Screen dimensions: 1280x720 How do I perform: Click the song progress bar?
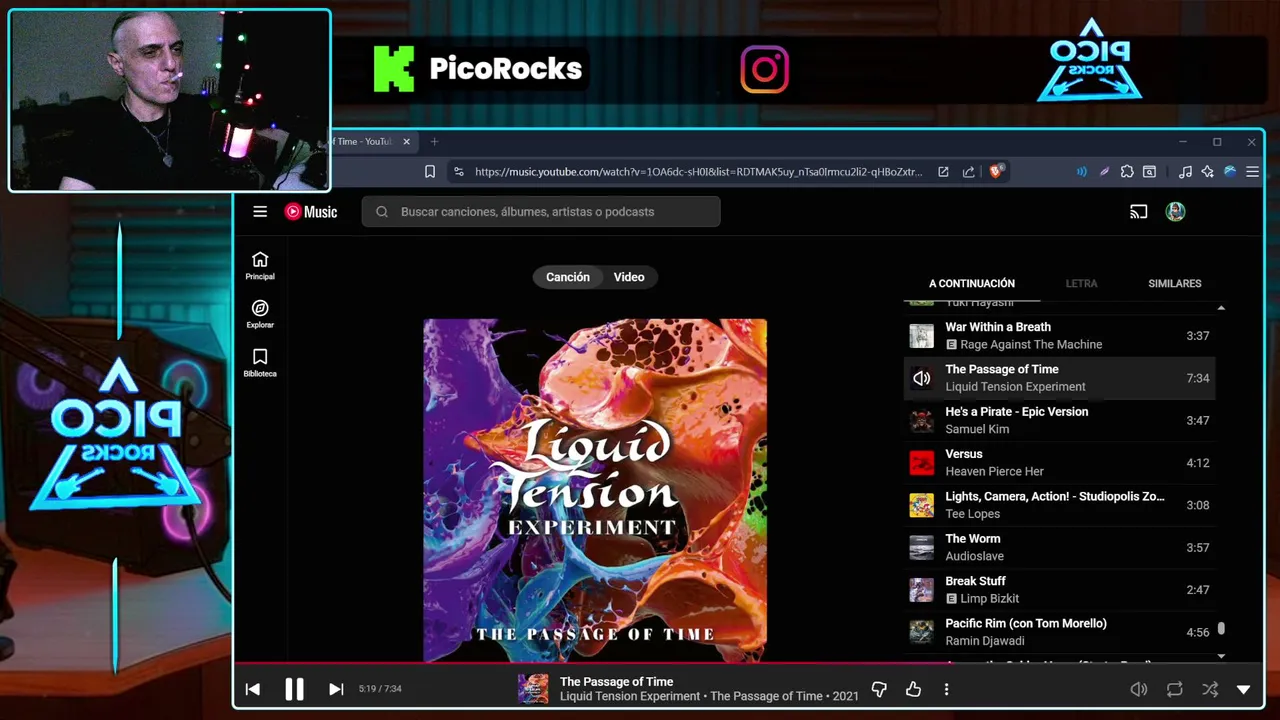coord(748,663)
